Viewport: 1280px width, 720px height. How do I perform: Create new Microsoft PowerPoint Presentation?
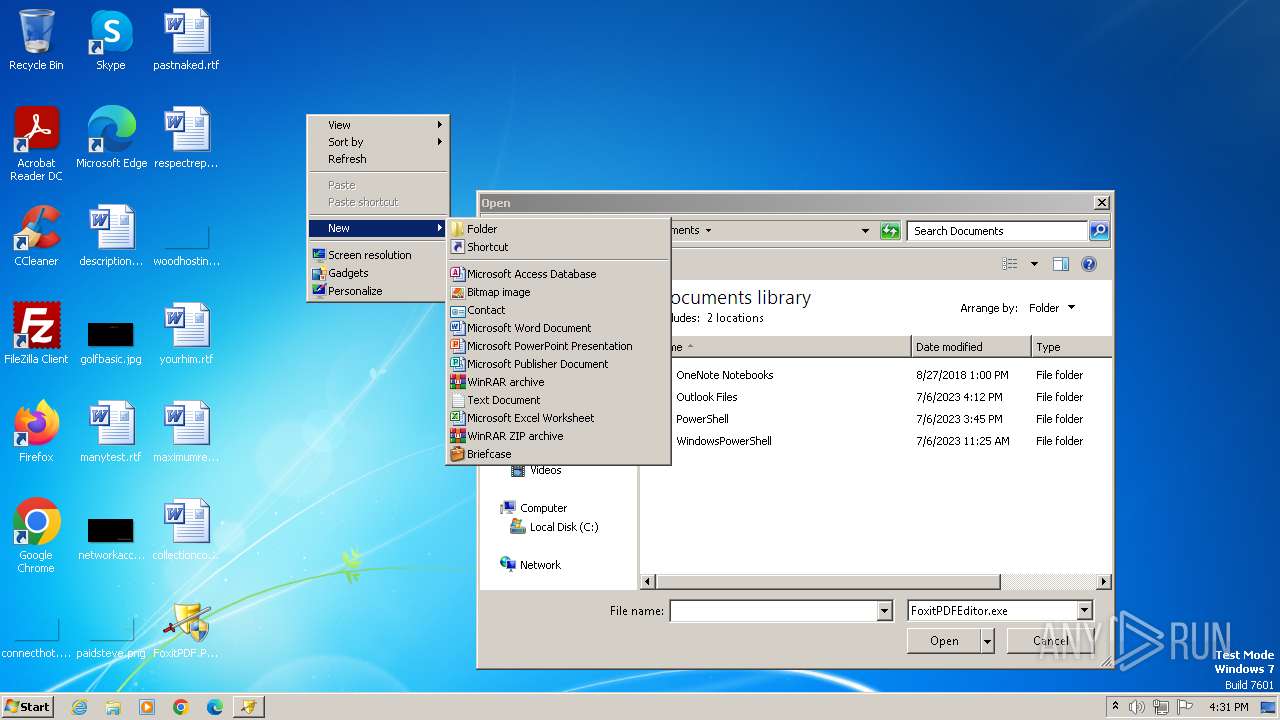point(558,346)
